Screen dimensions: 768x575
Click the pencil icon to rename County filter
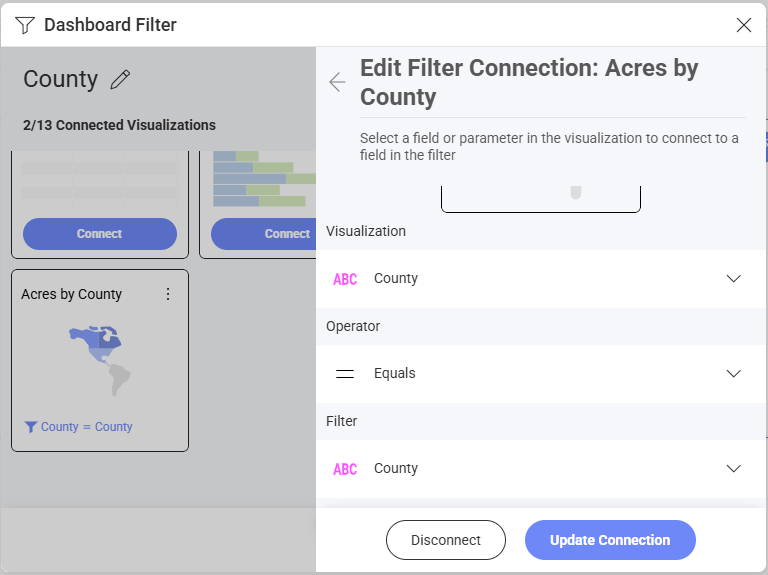[x=120, y=80]
